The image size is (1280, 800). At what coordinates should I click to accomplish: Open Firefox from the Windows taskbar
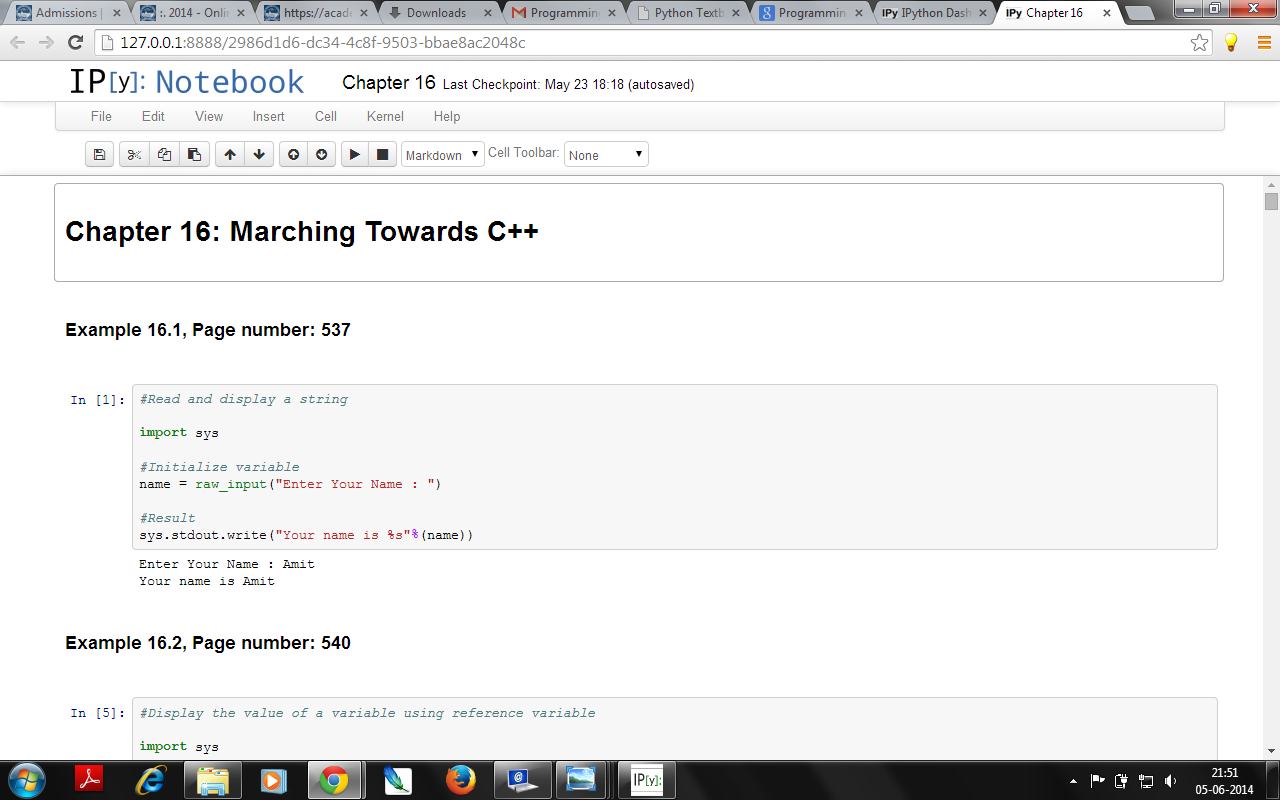click(x=460, y=779)
